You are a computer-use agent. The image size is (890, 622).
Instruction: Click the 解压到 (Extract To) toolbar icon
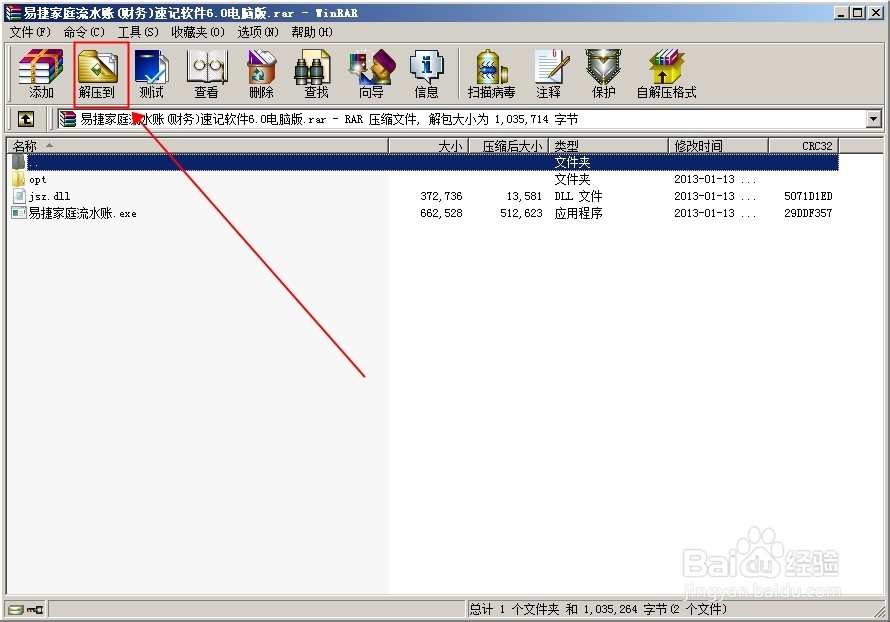click(x=97, y=74)
